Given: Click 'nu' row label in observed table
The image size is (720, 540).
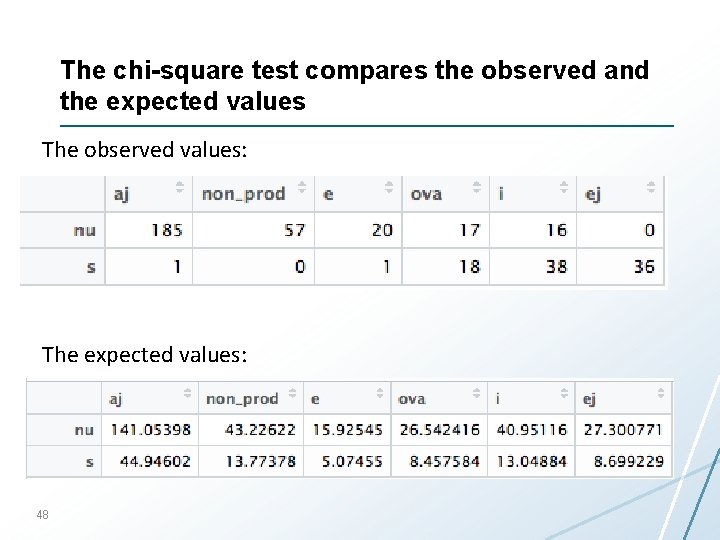Looking at the screenshot, I should click(x=84, y=230).
